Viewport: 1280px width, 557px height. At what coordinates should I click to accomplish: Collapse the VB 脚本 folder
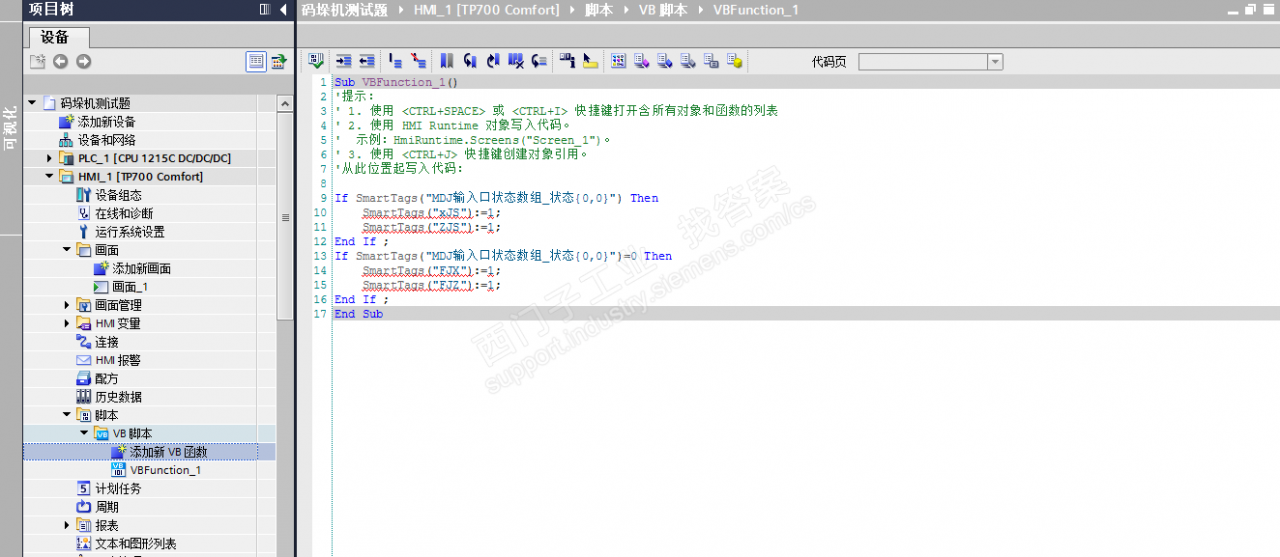(84, 433)
